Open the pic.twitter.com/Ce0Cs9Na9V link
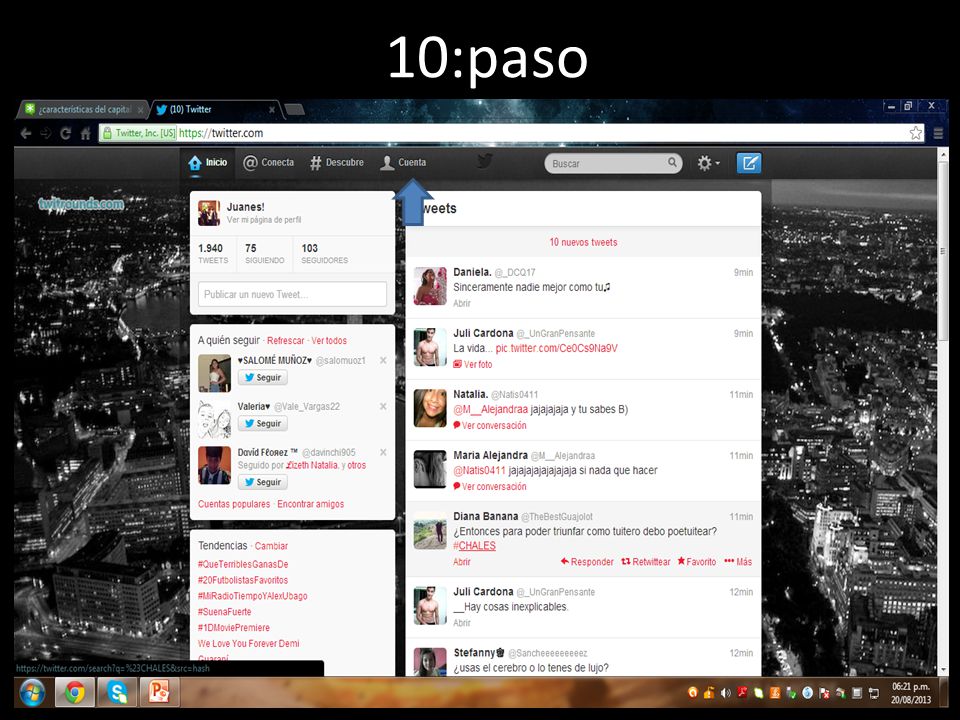Image resolution: width=960 pixels, height=720 pixels. pos(557,348)
